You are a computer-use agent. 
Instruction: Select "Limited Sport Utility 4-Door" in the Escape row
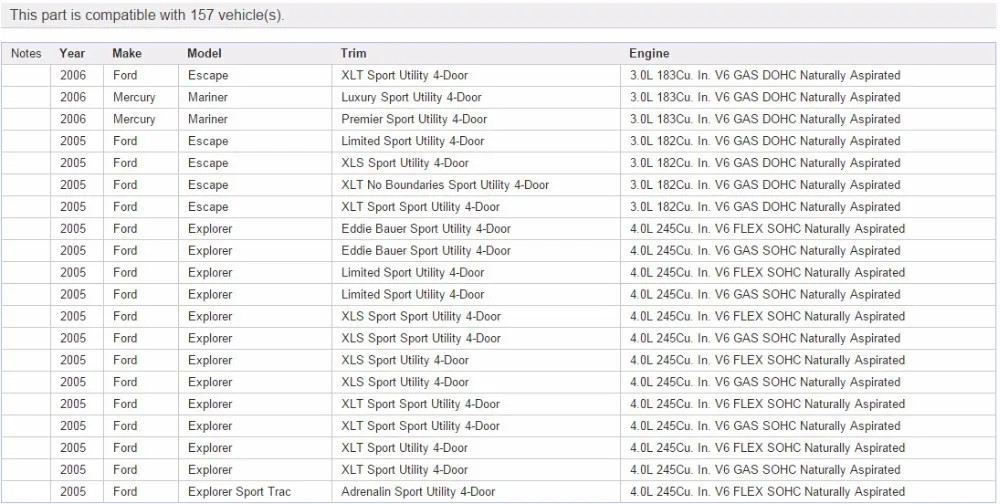tap(413, 141)
